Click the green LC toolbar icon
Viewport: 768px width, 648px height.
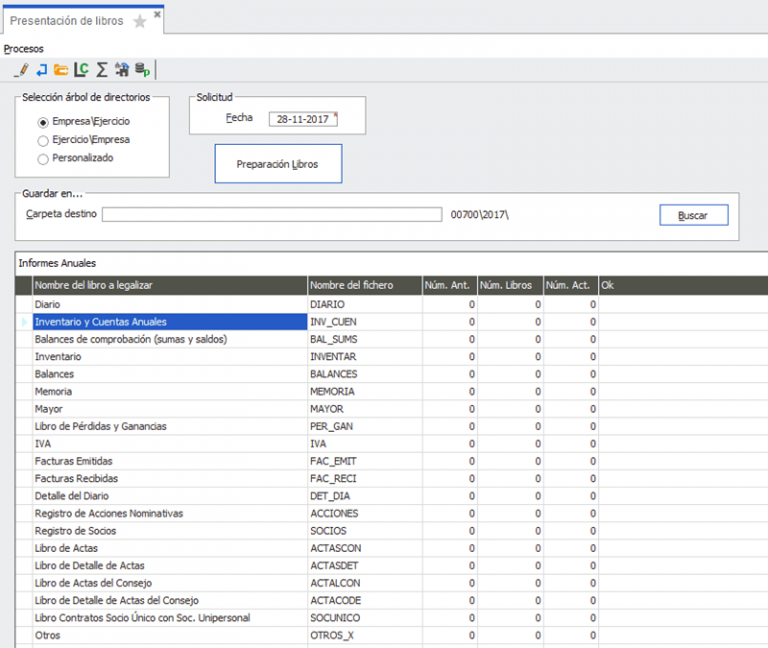pyautogui.click(x=81, y=69)
